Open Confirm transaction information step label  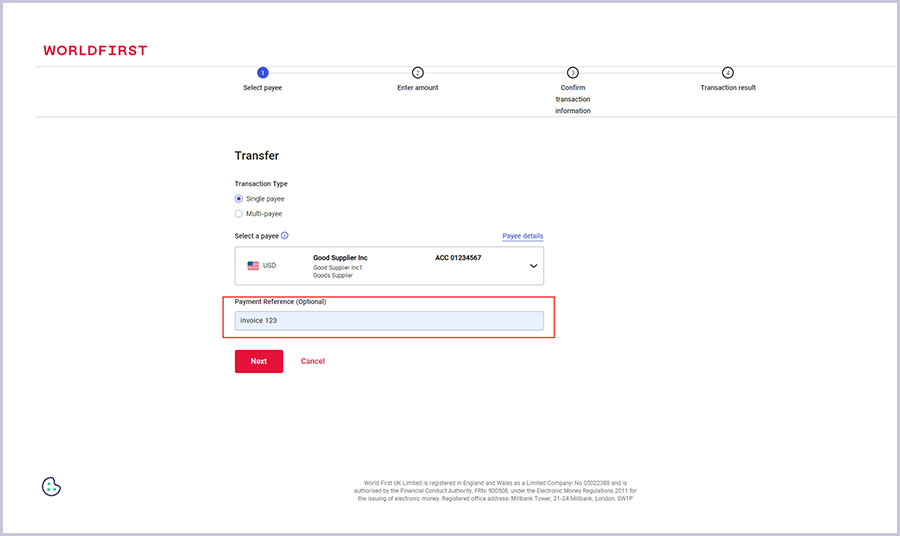coord(573,99)
